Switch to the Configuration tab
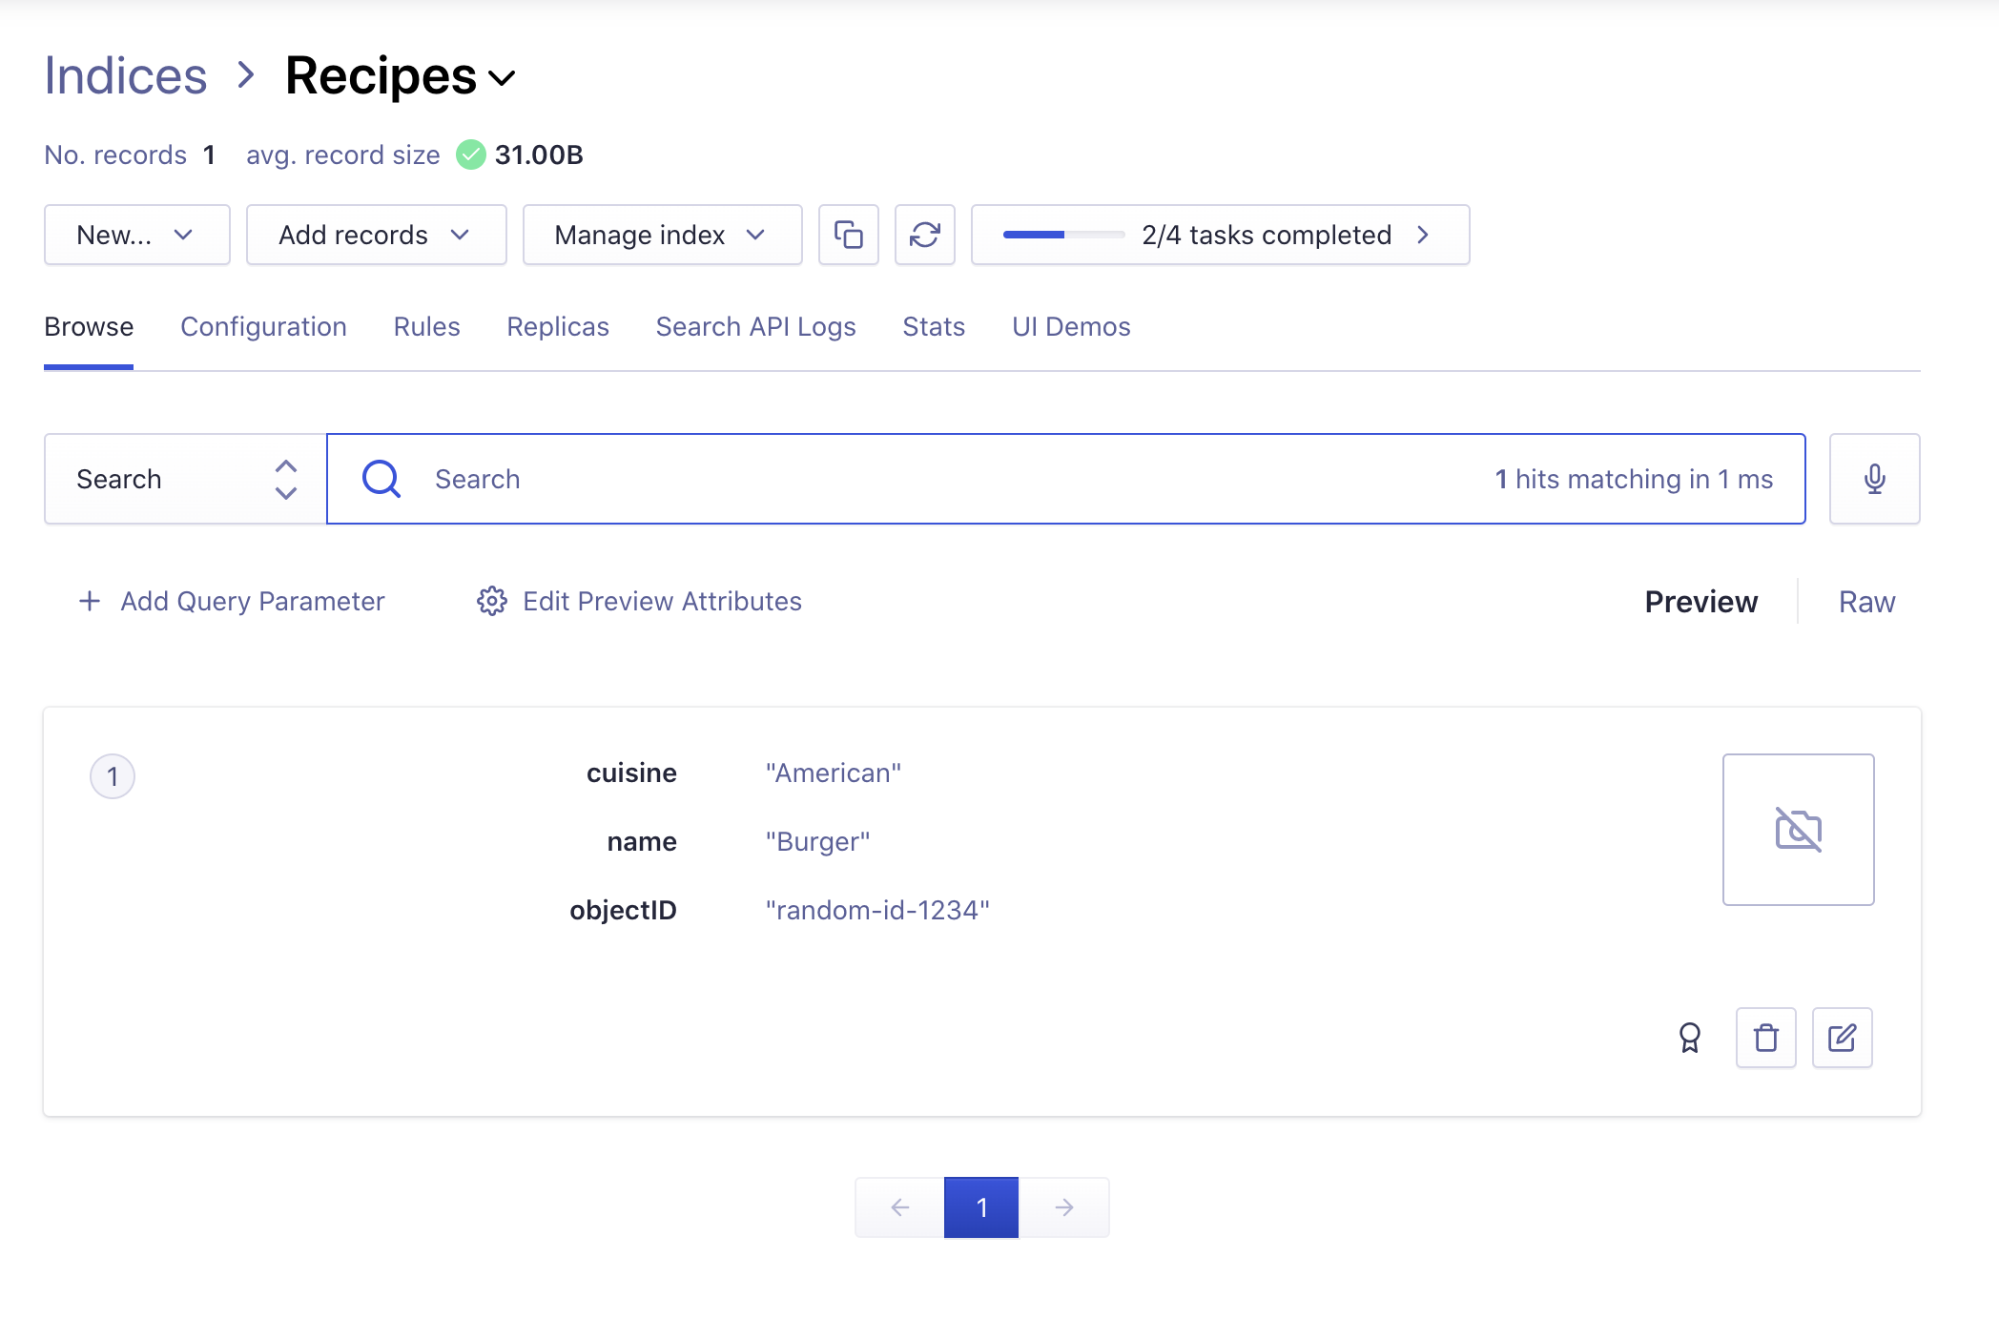The height and width of the screenshot is (1320, 1999). 263,327
